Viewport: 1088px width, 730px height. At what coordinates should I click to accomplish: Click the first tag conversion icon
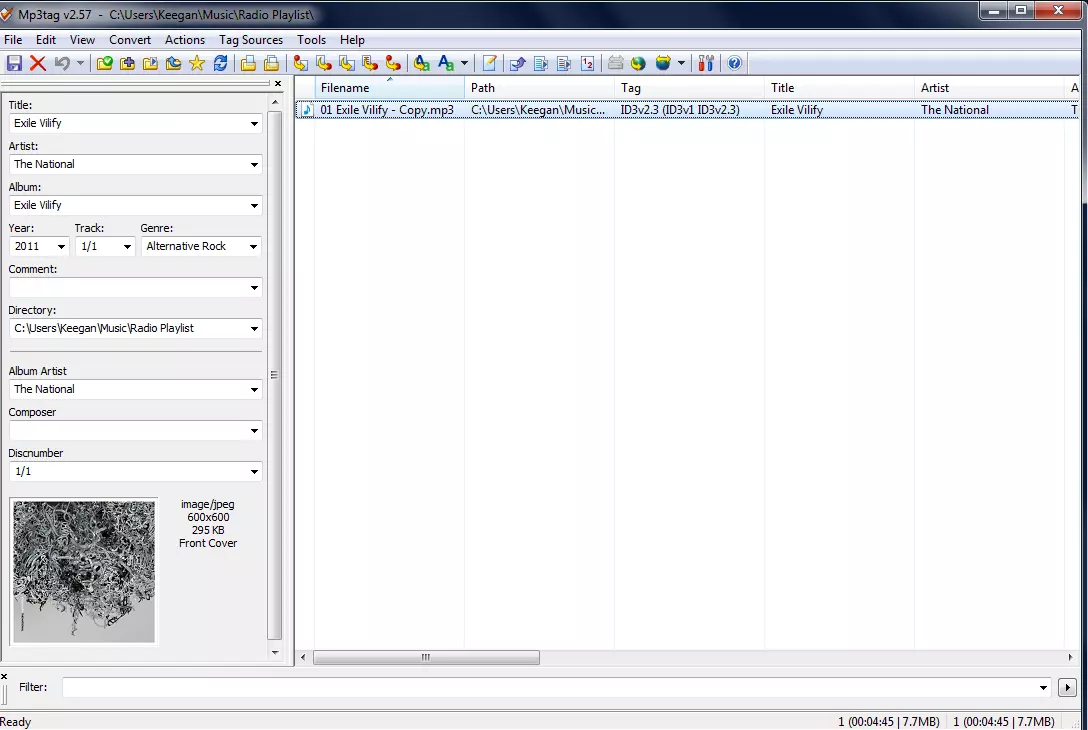300,63
